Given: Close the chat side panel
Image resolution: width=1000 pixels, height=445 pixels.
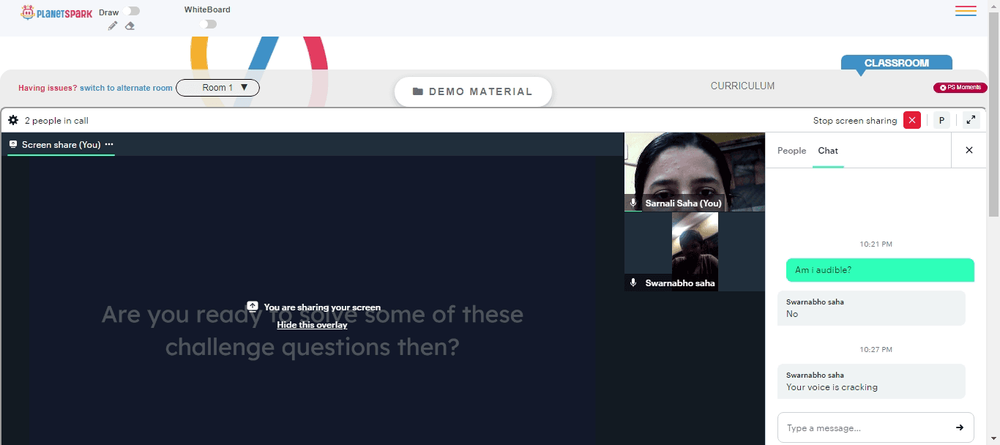Looking at the screenshot, I should coord(969,150).
